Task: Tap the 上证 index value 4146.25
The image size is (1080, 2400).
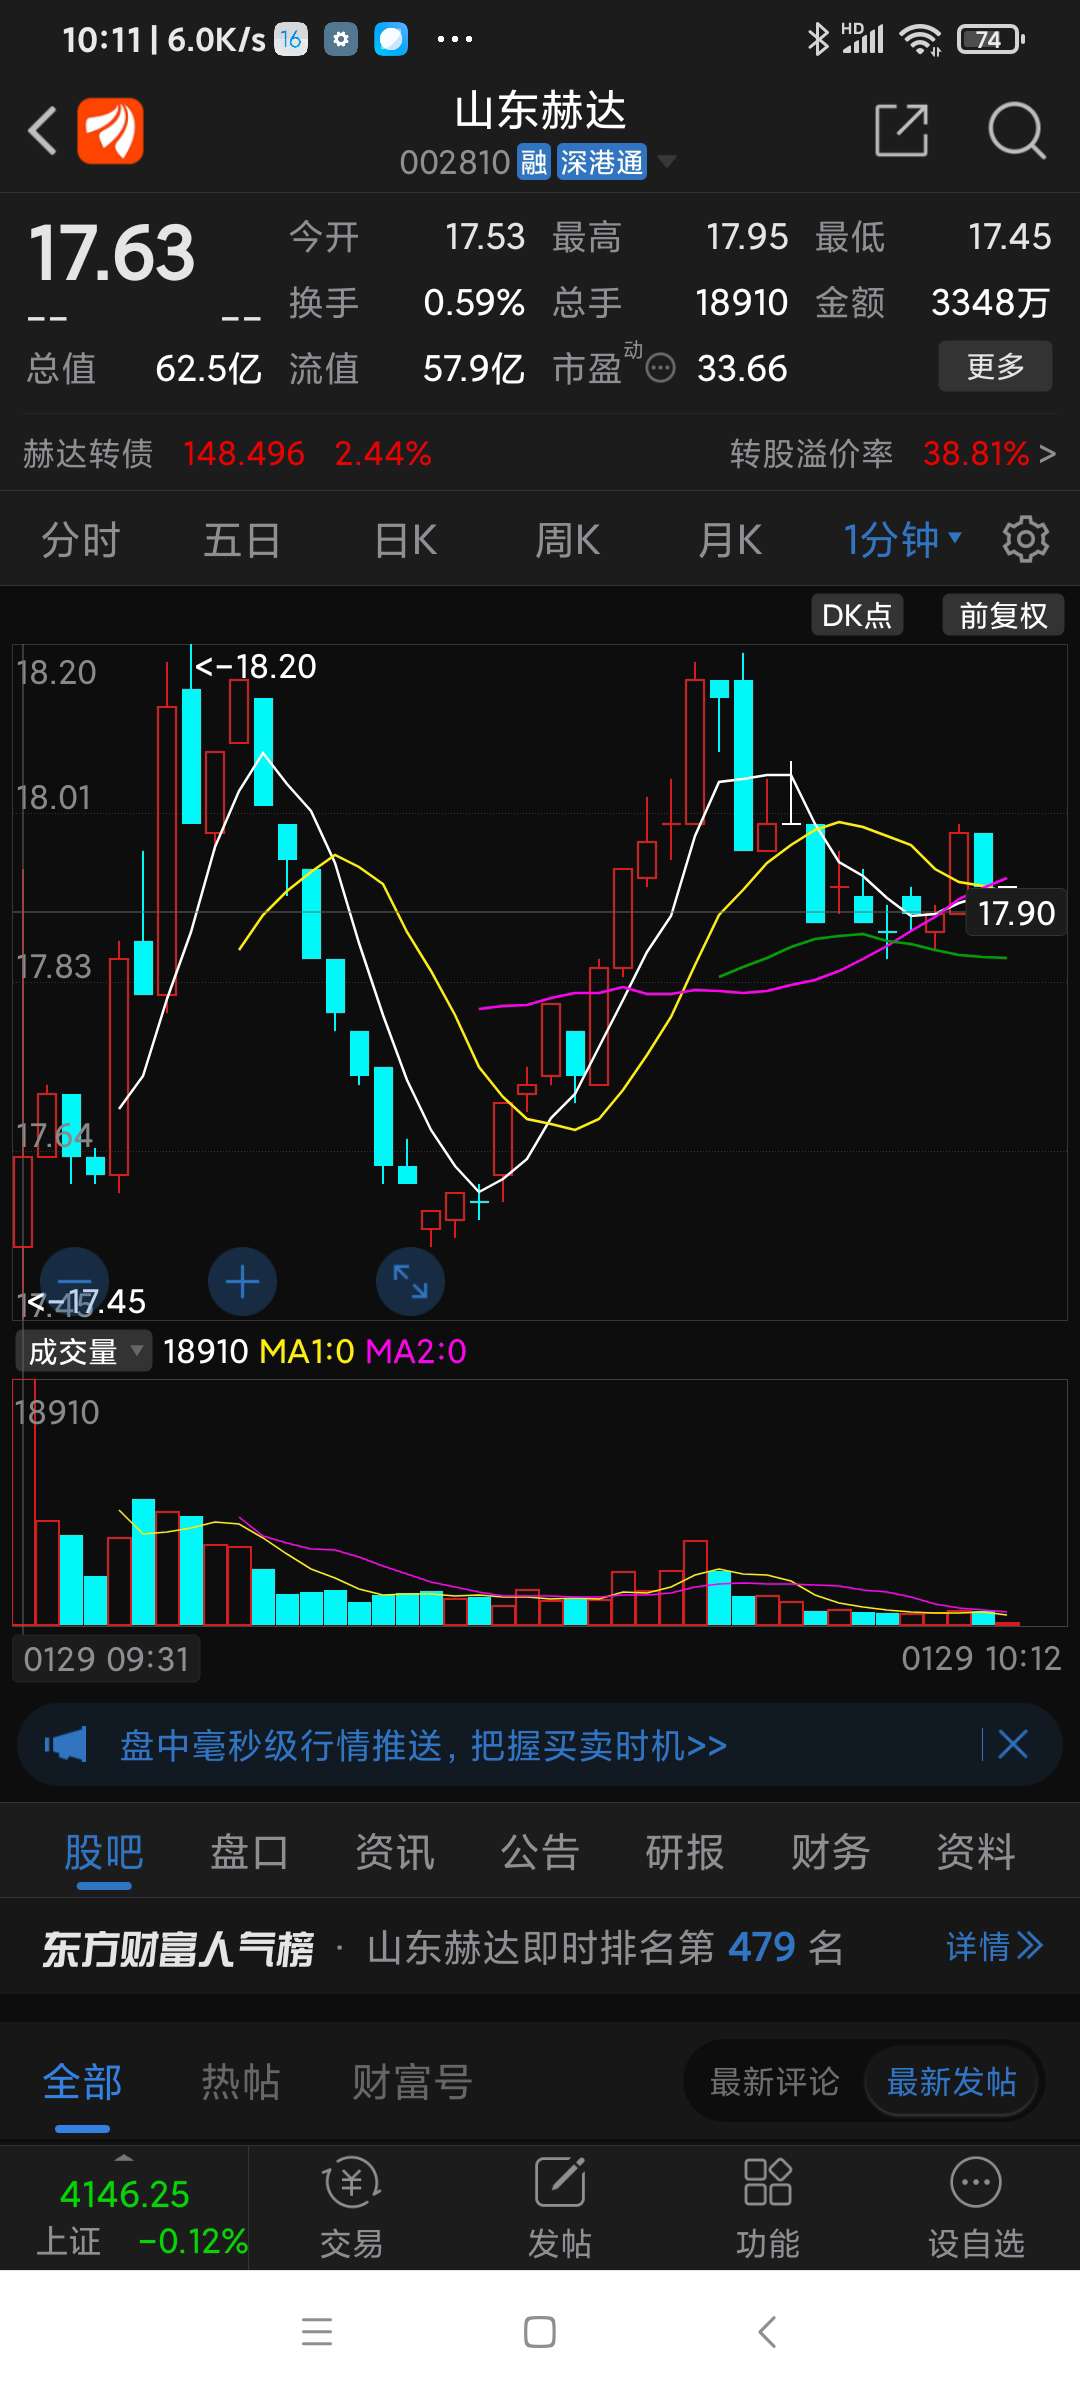Action: [125, 2194]
